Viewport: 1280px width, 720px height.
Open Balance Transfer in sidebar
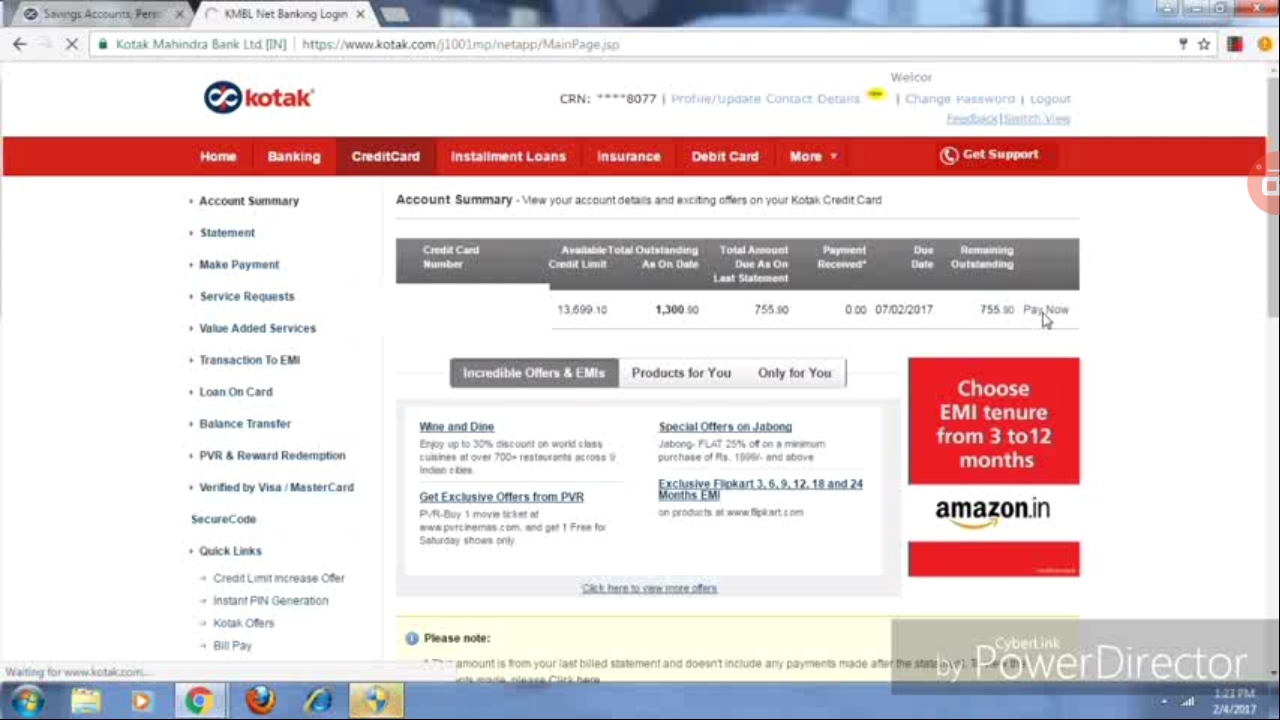[245, 424]
